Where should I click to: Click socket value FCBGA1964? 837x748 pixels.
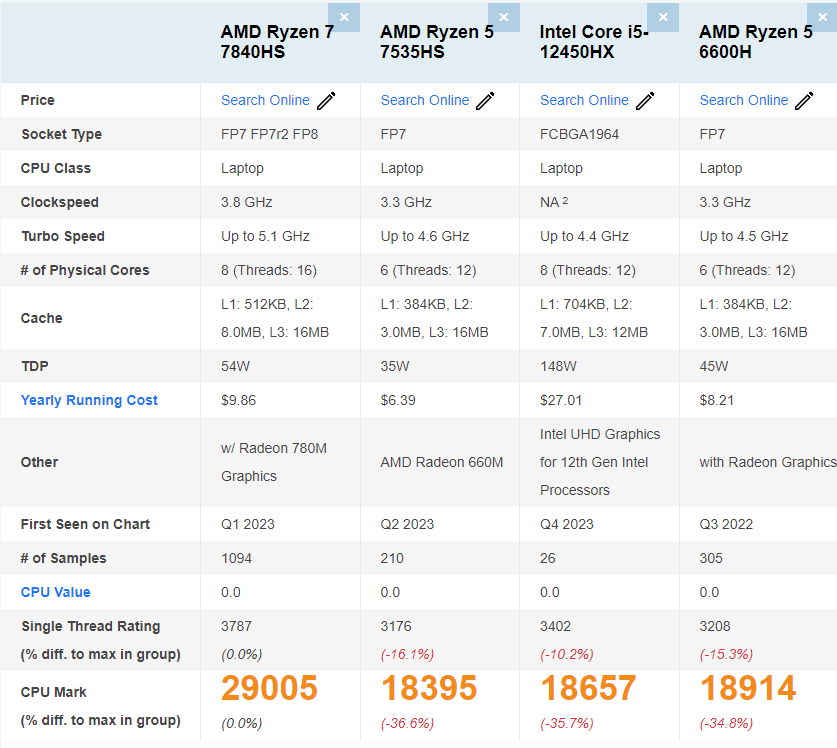click(x=579, y=135)
